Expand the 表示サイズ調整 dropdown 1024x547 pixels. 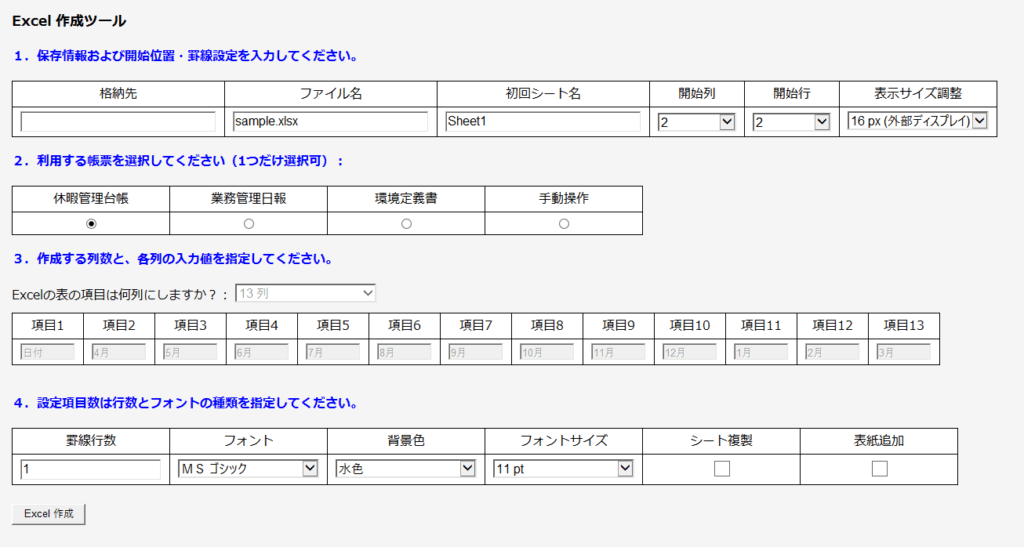pos(917,121)
